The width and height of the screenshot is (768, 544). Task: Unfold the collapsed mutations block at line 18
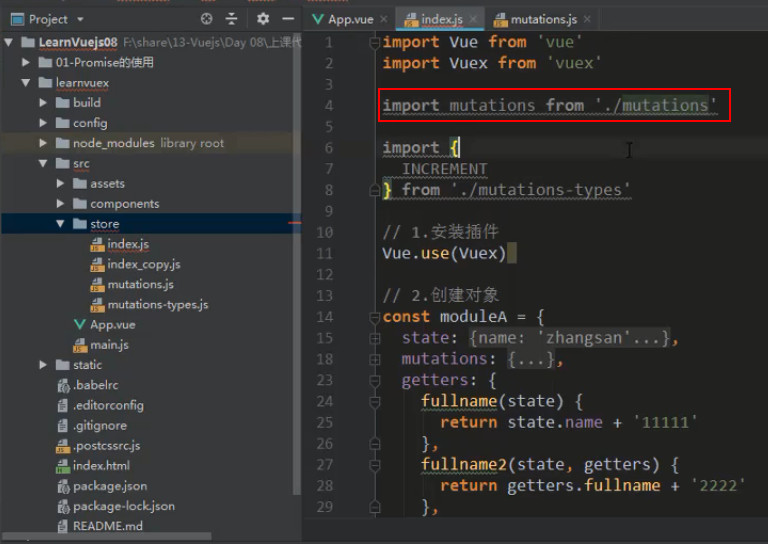click(x=375, y=359)
